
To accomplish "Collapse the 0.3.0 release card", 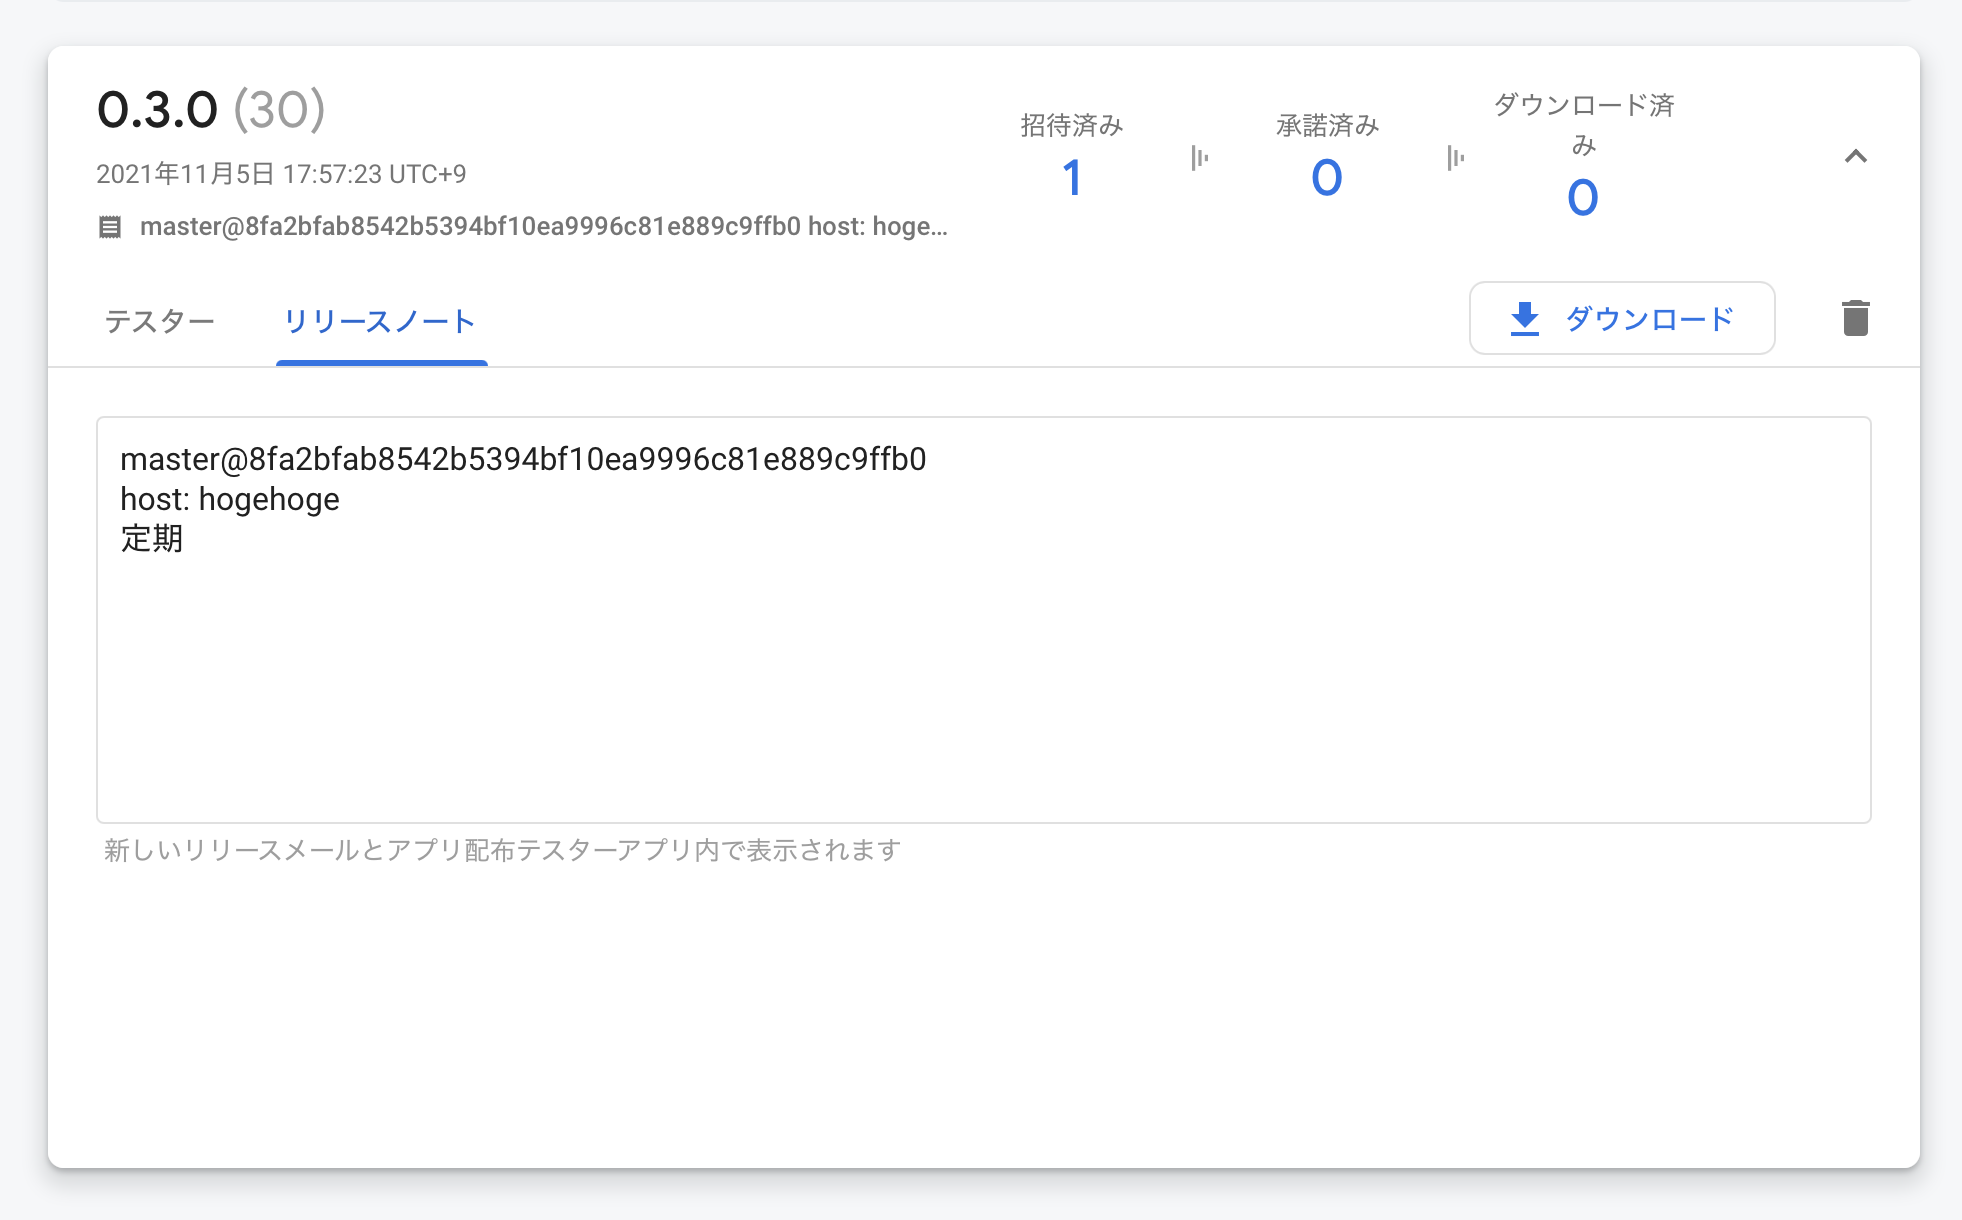I will (1855, 156).
